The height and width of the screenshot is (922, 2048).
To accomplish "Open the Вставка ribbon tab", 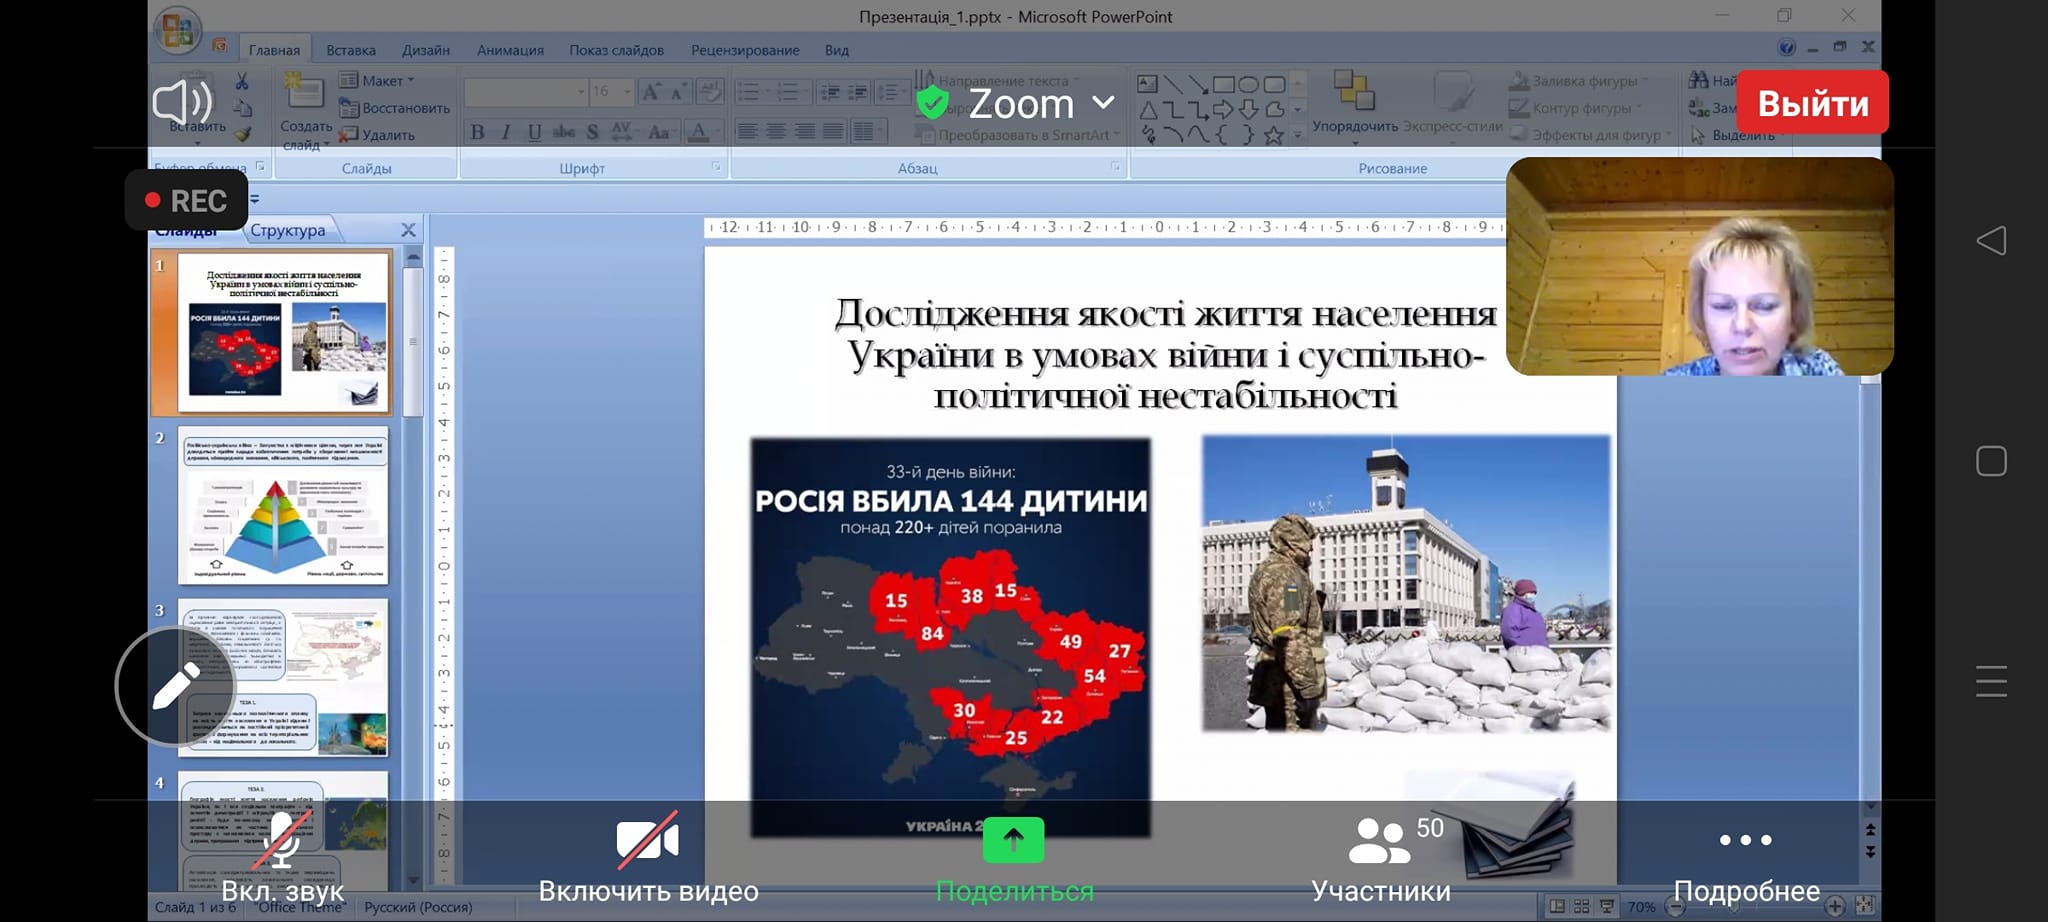I will [x=351, y=50].
